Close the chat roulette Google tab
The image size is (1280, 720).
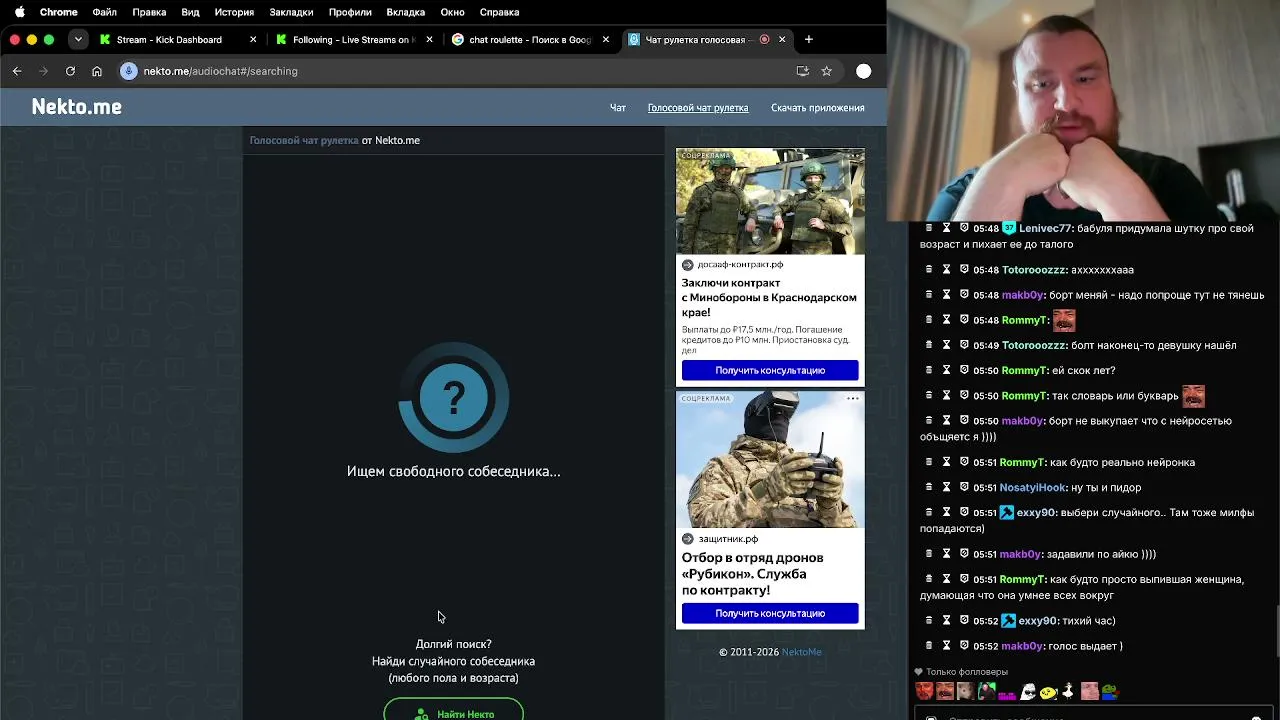pyautogui.click(x=605, y=40)
